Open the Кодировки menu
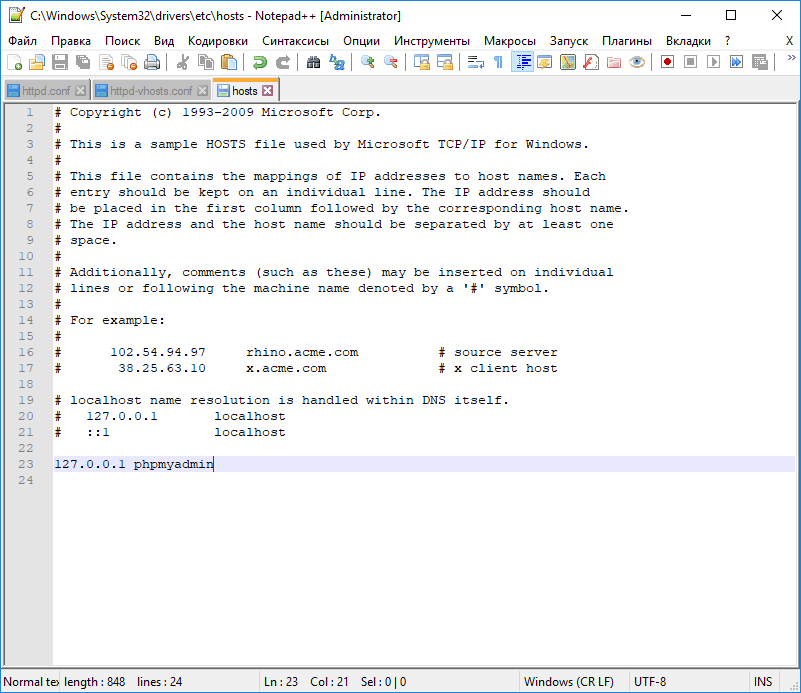 click(x=218, y=41)
